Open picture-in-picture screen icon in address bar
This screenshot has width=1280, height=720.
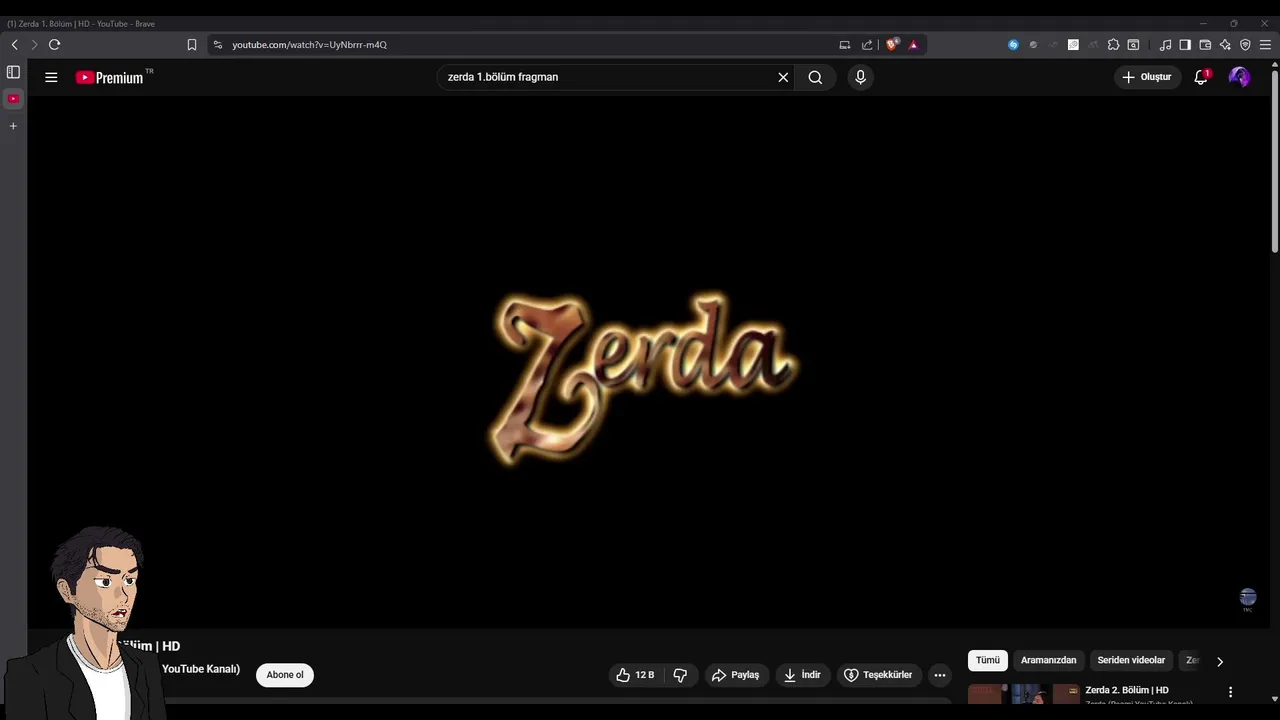[845, 45]
